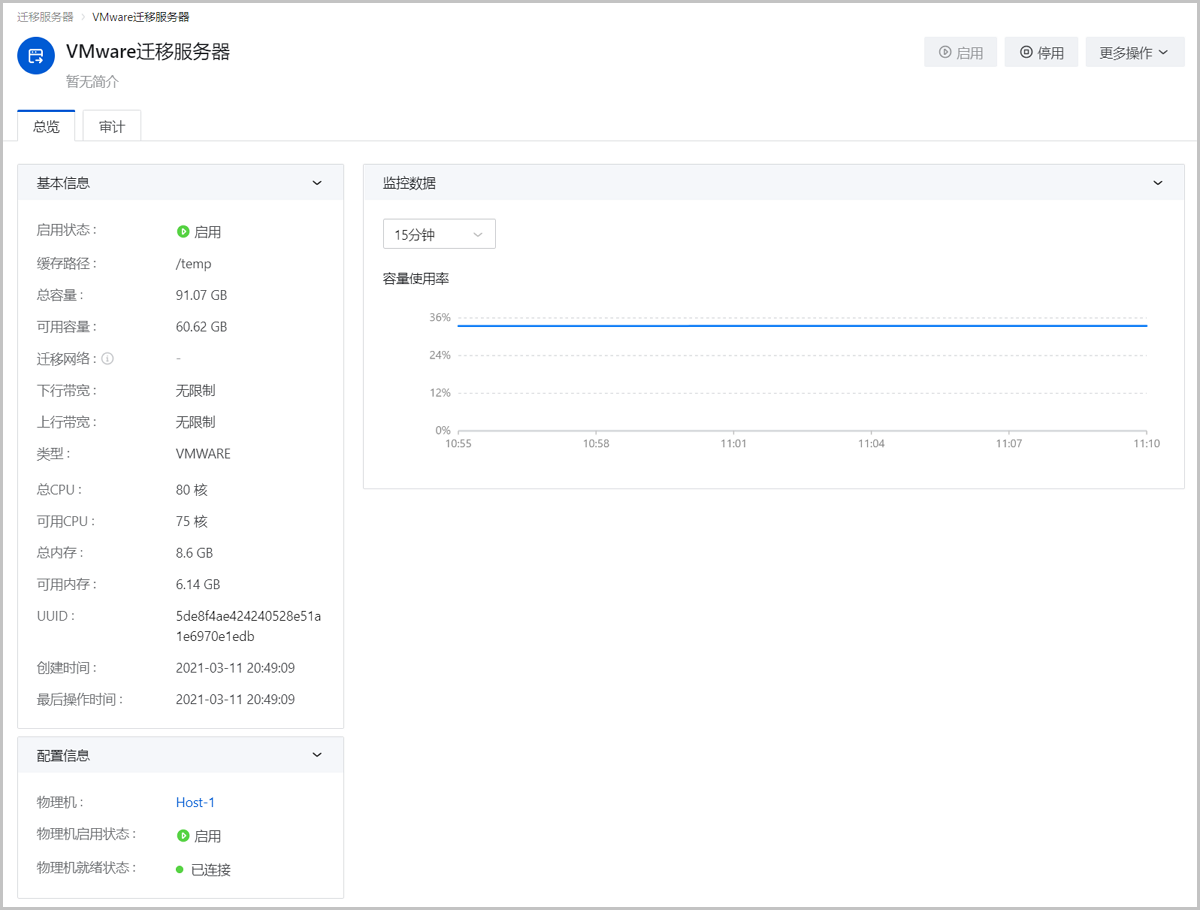Click the info icon next to 迁移网络

pos(108,358)
